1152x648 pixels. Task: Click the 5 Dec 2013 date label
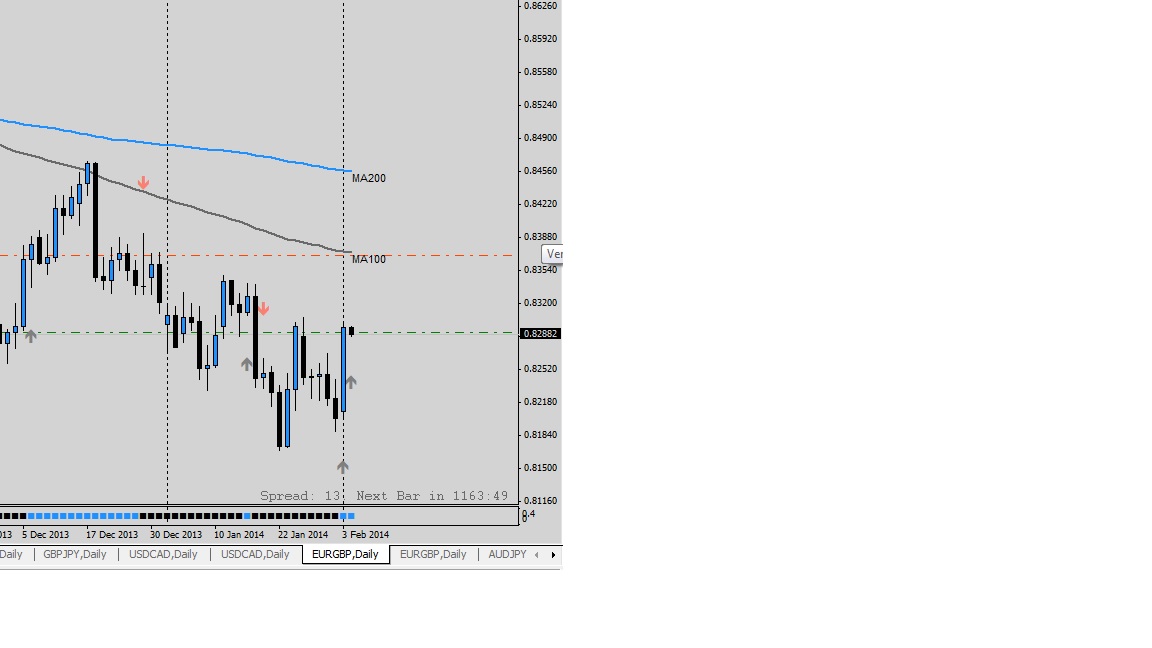tap(46, 535)
